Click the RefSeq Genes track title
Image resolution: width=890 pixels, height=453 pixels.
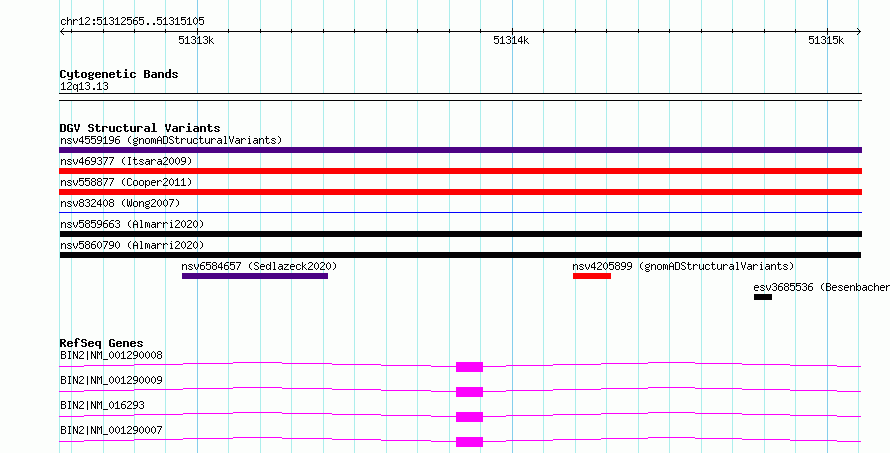(101, 343)
